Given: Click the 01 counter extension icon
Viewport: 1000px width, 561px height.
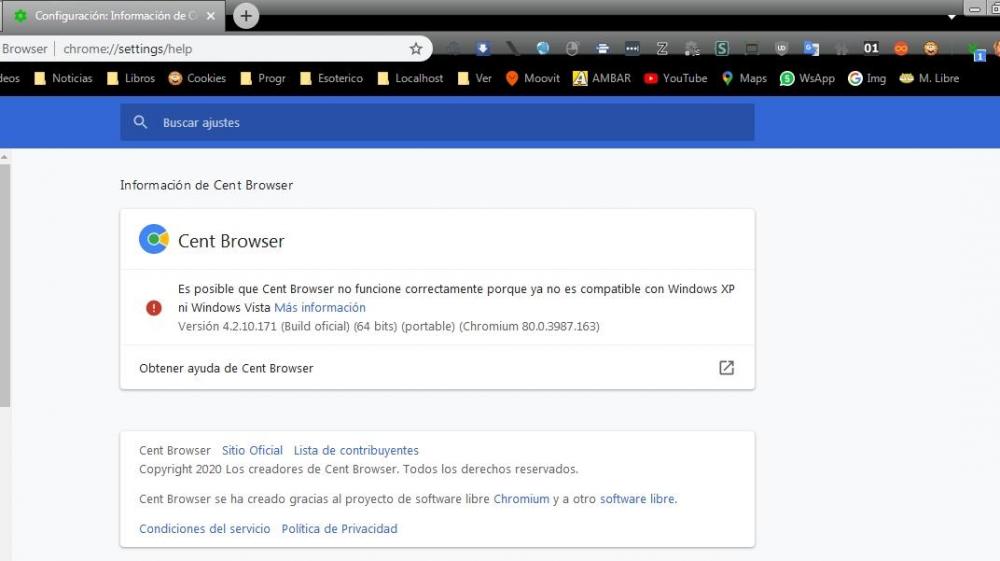Looking at the screenshot, I should point(871,48).
